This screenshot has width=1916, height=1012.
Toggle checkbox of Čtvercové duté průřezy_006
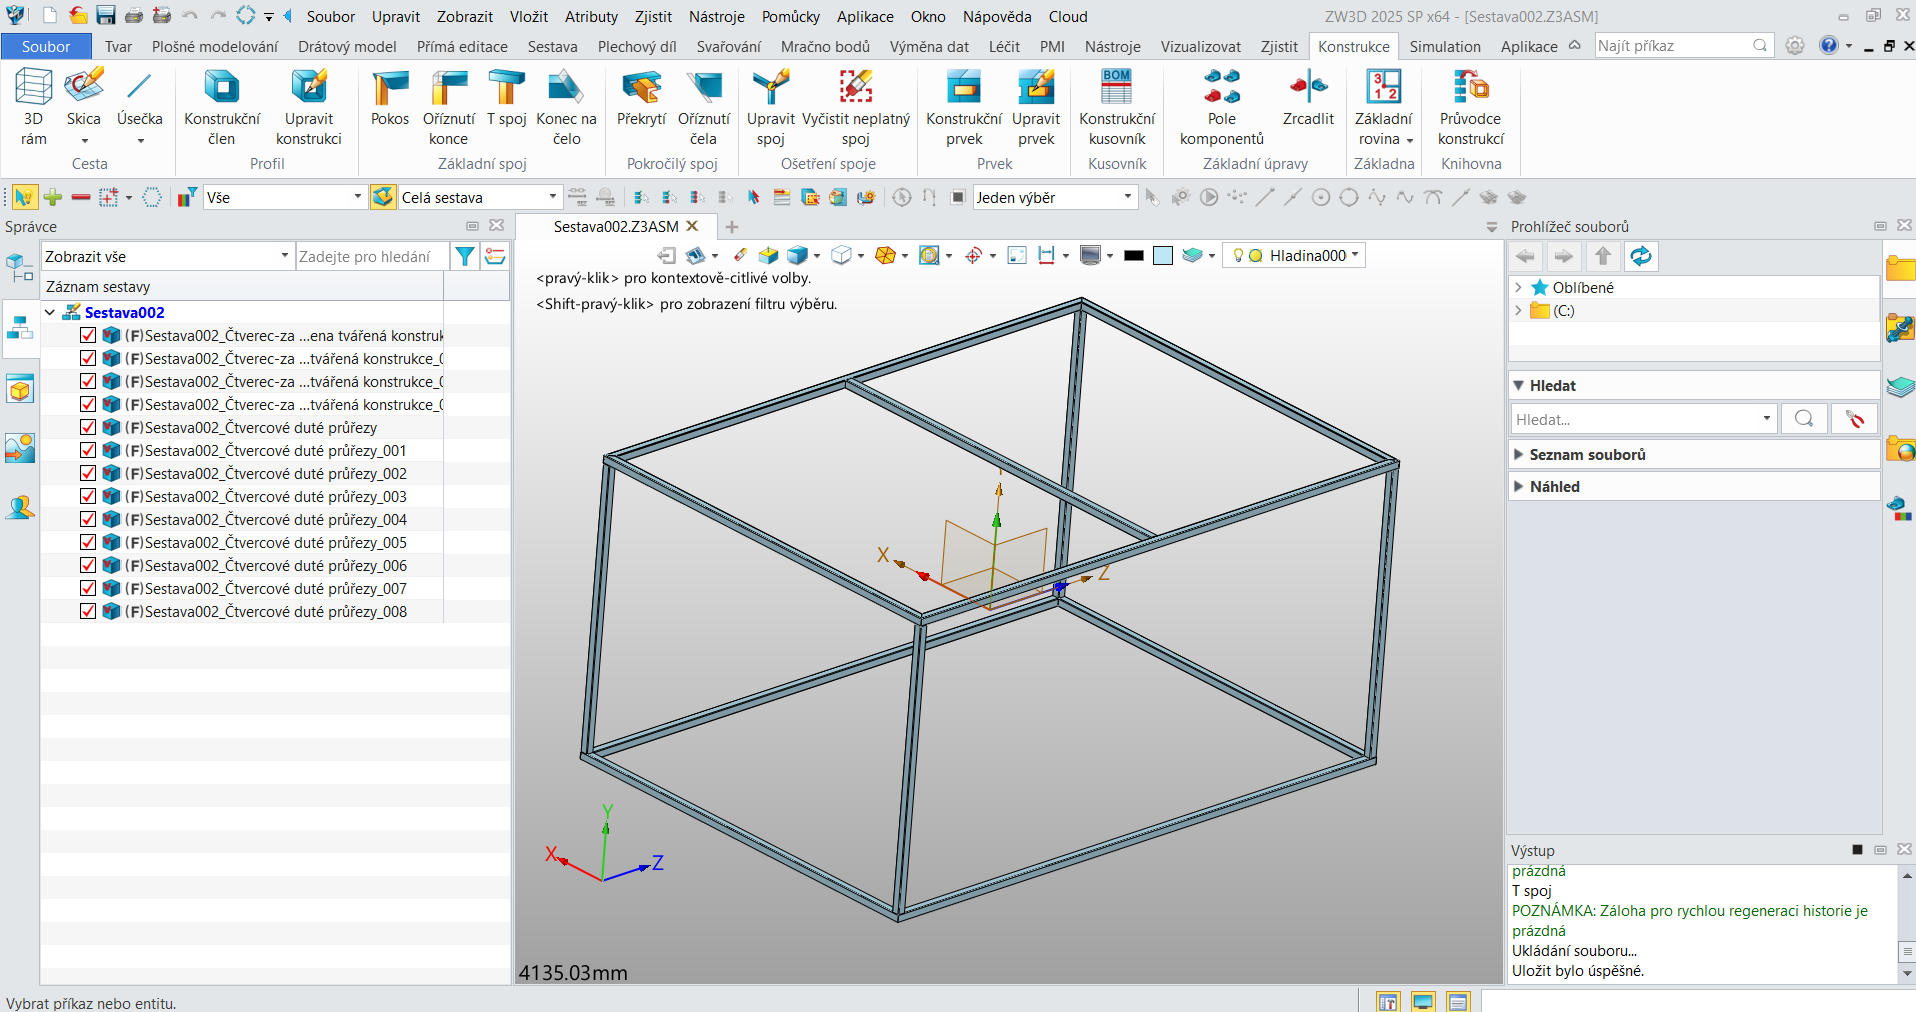(x=88, y=565)
